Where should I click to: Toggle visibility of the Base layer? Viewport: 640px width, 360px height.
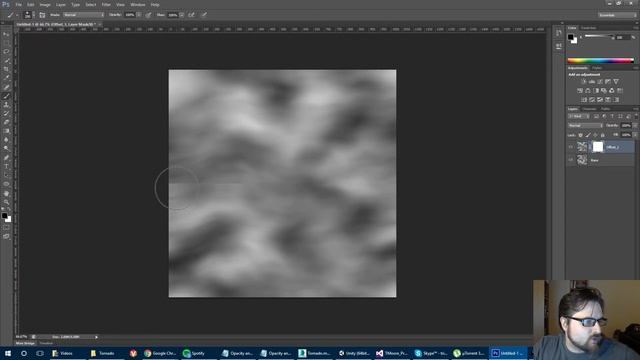pos(571,160)
